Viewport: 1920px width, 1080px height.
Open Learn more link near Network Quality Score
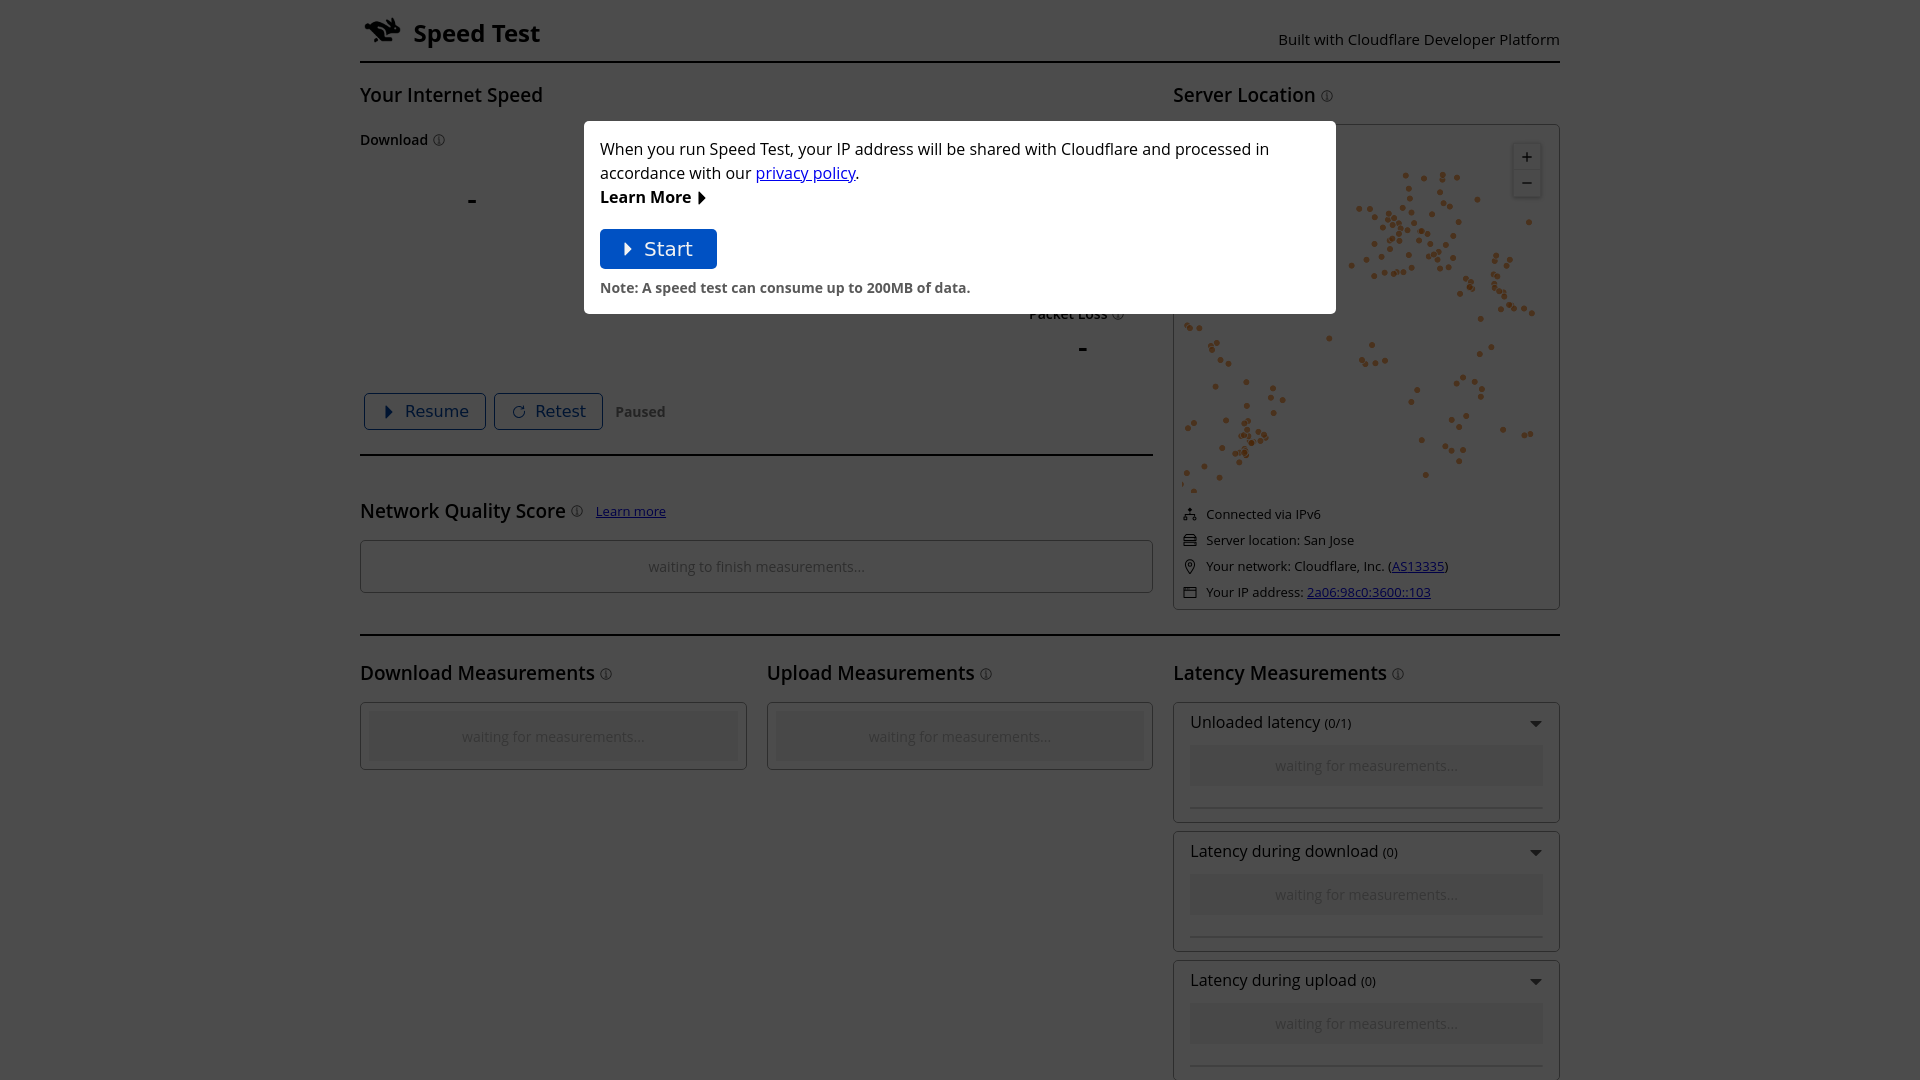point(630,511)
